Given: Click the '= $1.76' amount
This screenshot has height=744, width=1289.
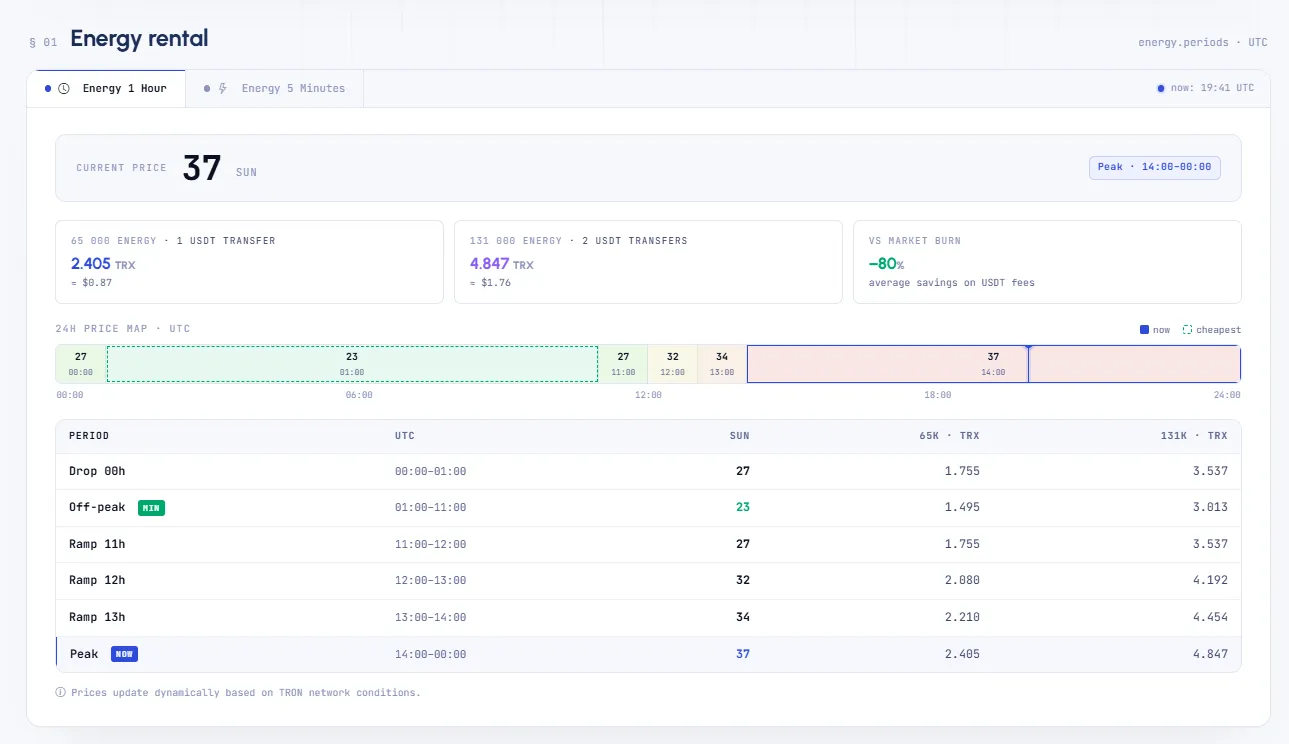Looking at the screenshot, I should click(490, 283).
